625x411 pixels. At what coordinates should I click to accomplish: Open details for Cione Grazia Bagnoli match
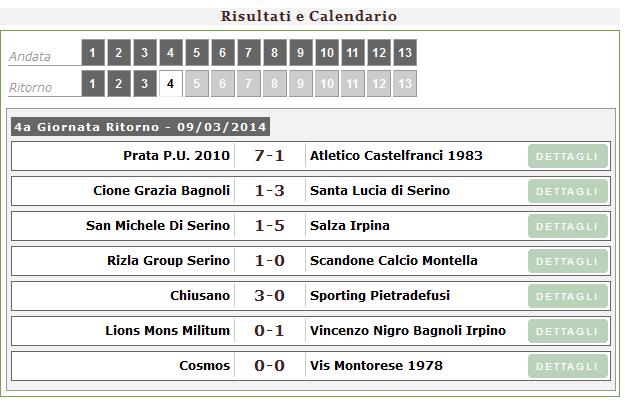tap(567, 191)
